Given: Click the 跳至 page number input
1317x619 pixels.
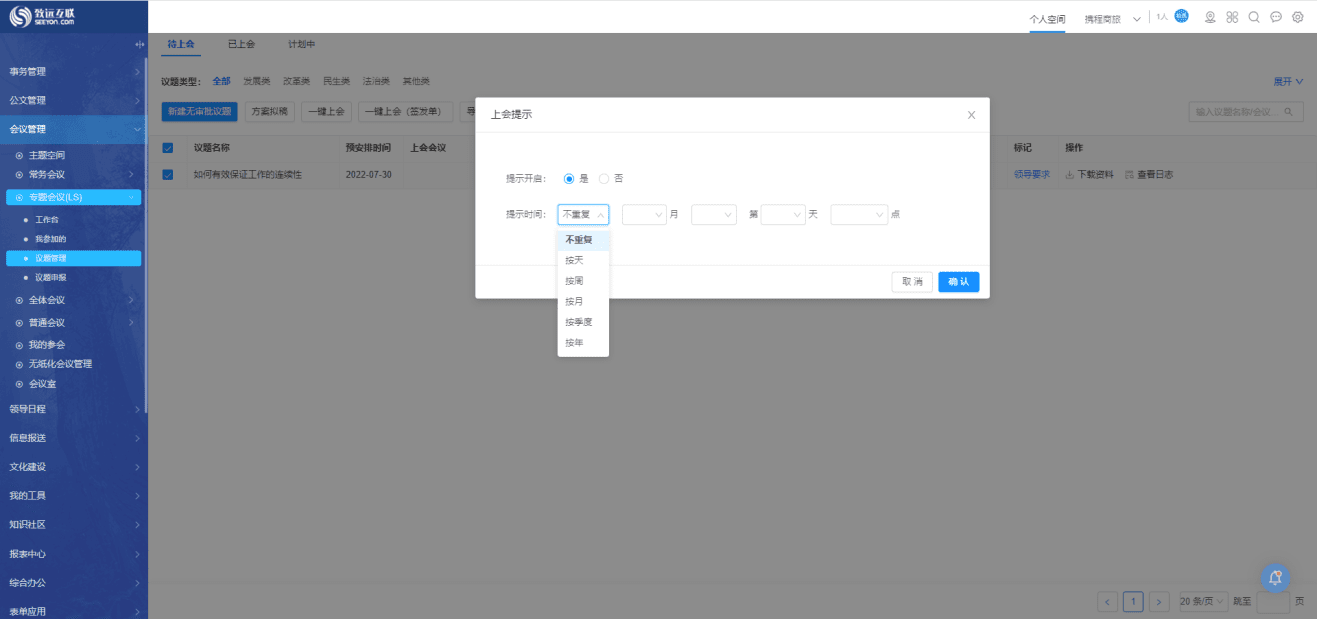Looking at the screenshot, I should coord(1273,601).
